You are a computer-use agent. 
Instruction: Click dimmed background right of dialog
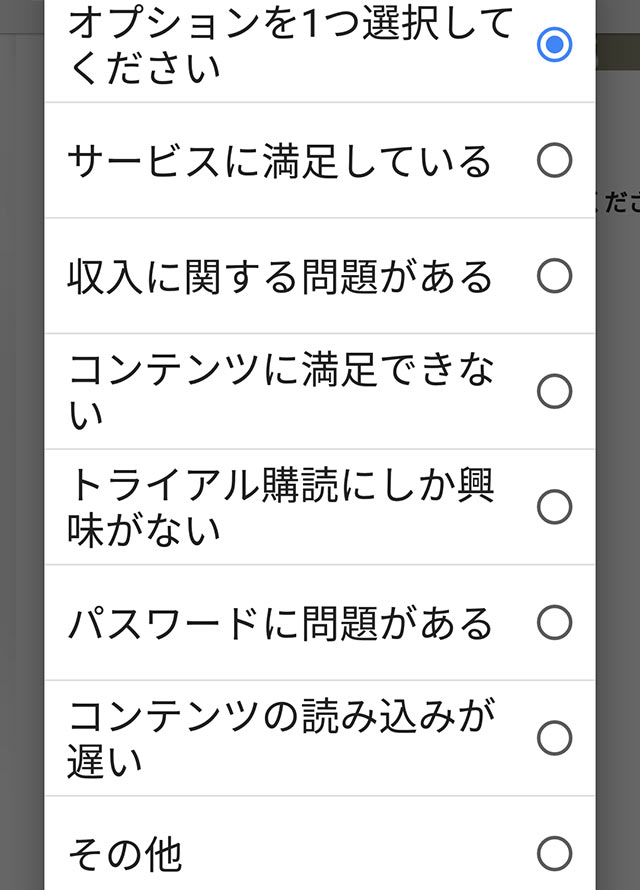coord(618,511)
